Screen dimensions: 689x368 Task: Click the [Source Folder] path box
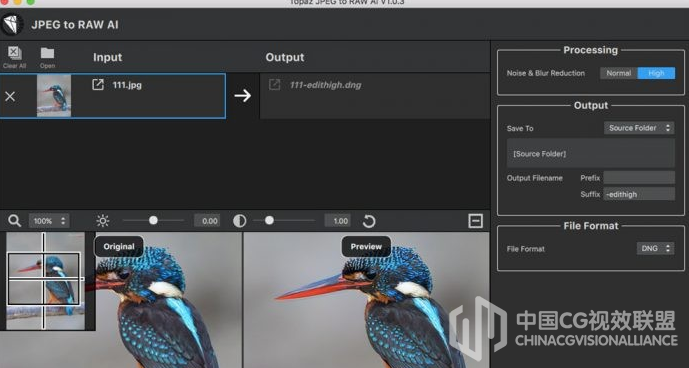point(591,153)
